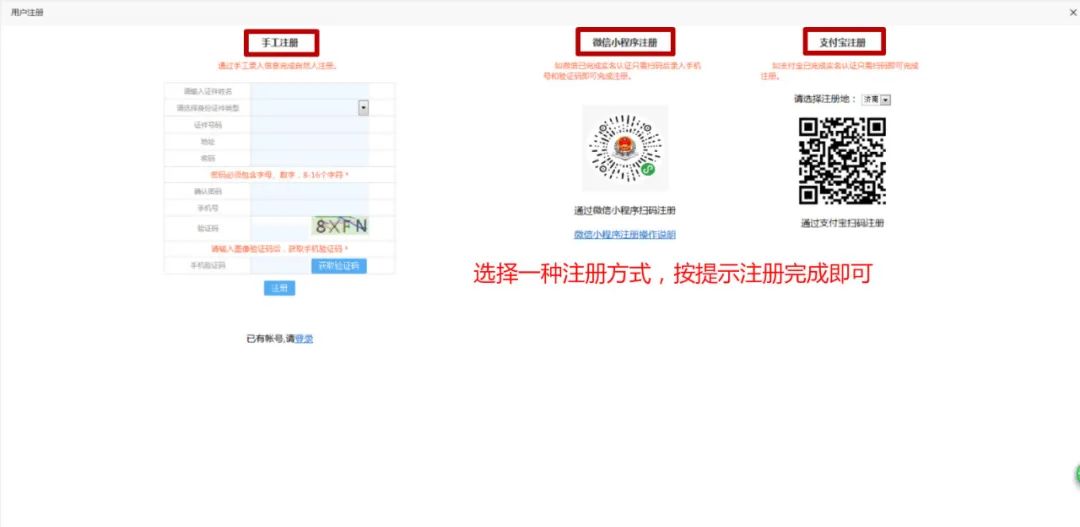Click the red captcha instruction hint text

(280, 249)
